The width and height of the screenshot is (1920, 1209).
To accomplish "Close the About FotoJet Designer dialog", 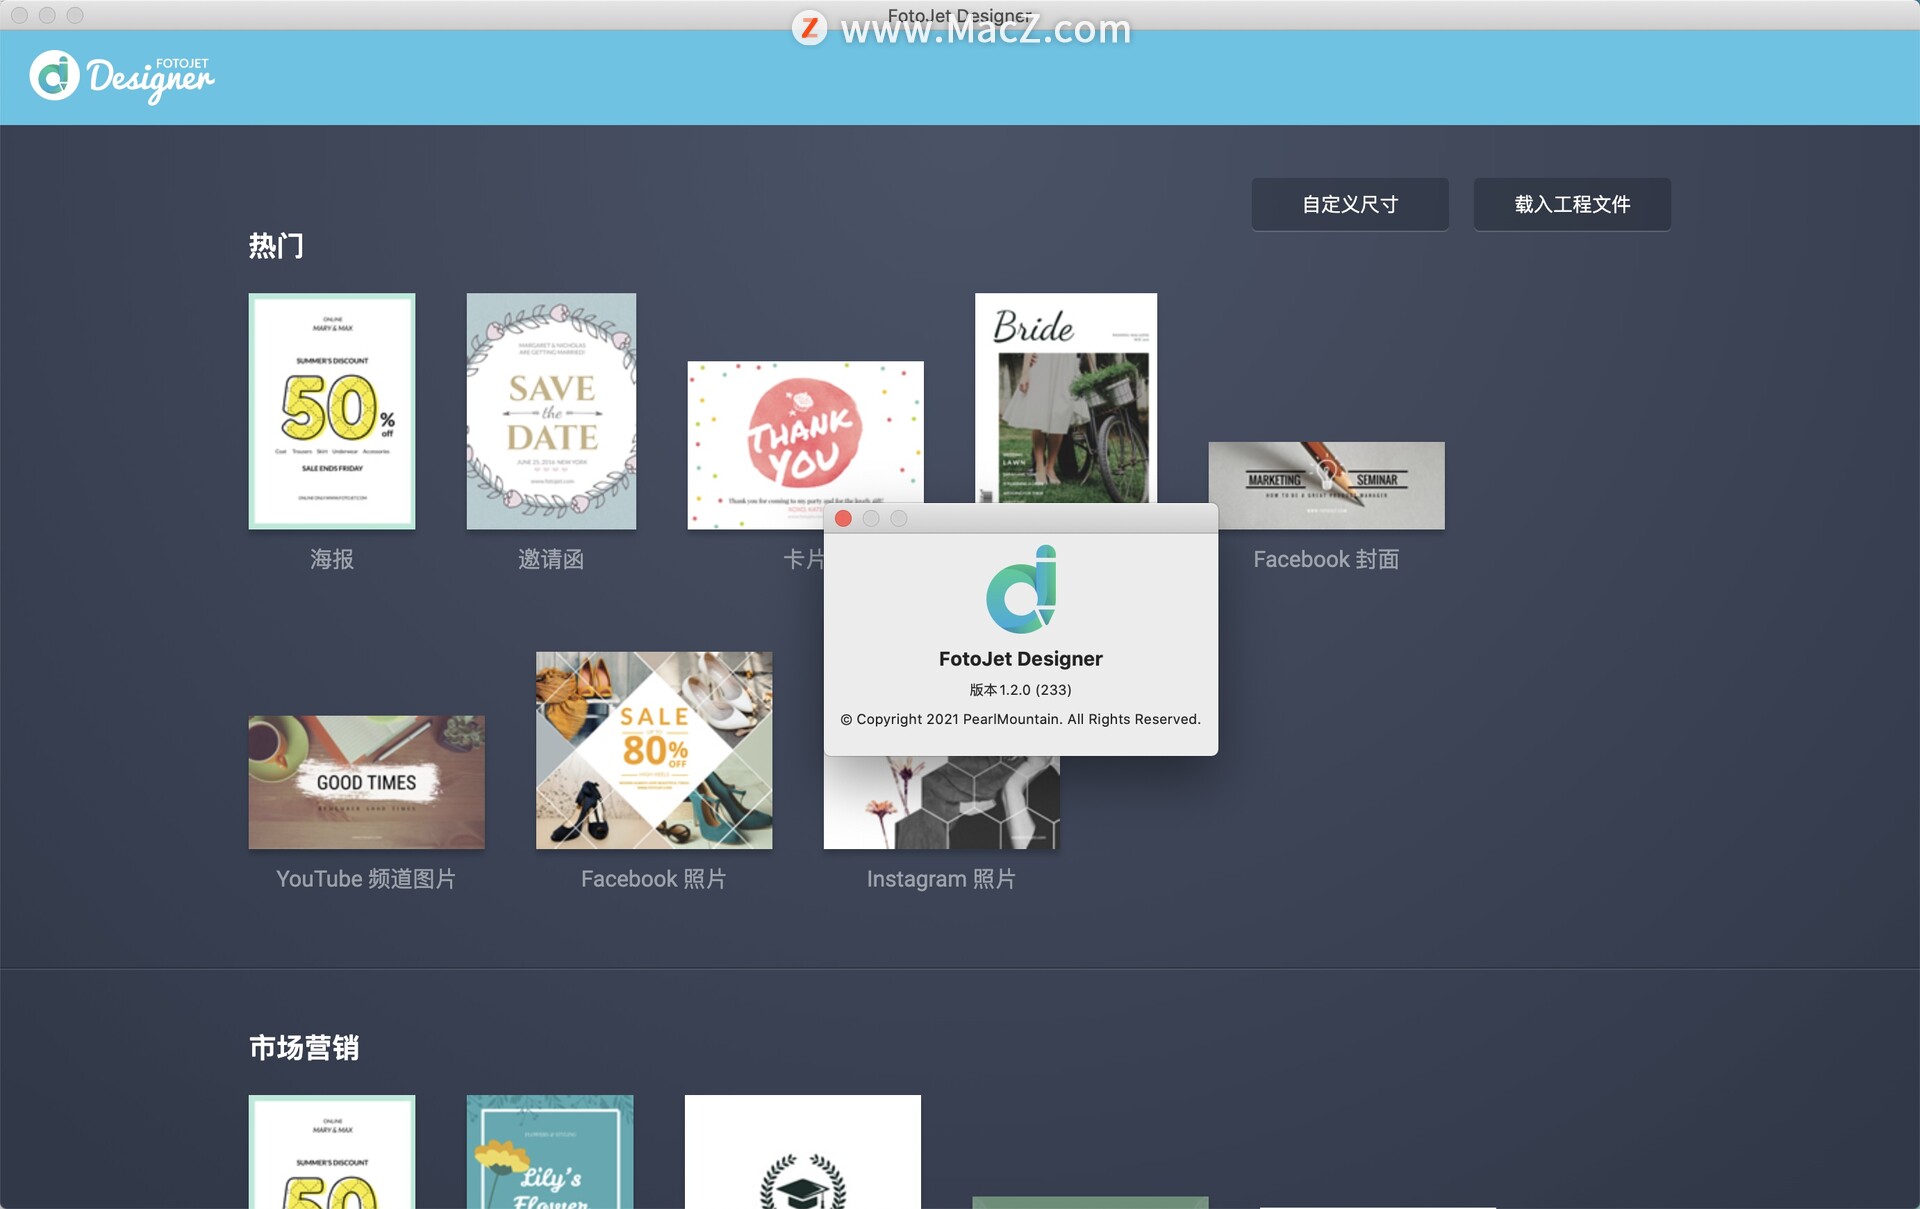I will pyautogui.click(x=843, y=518).
